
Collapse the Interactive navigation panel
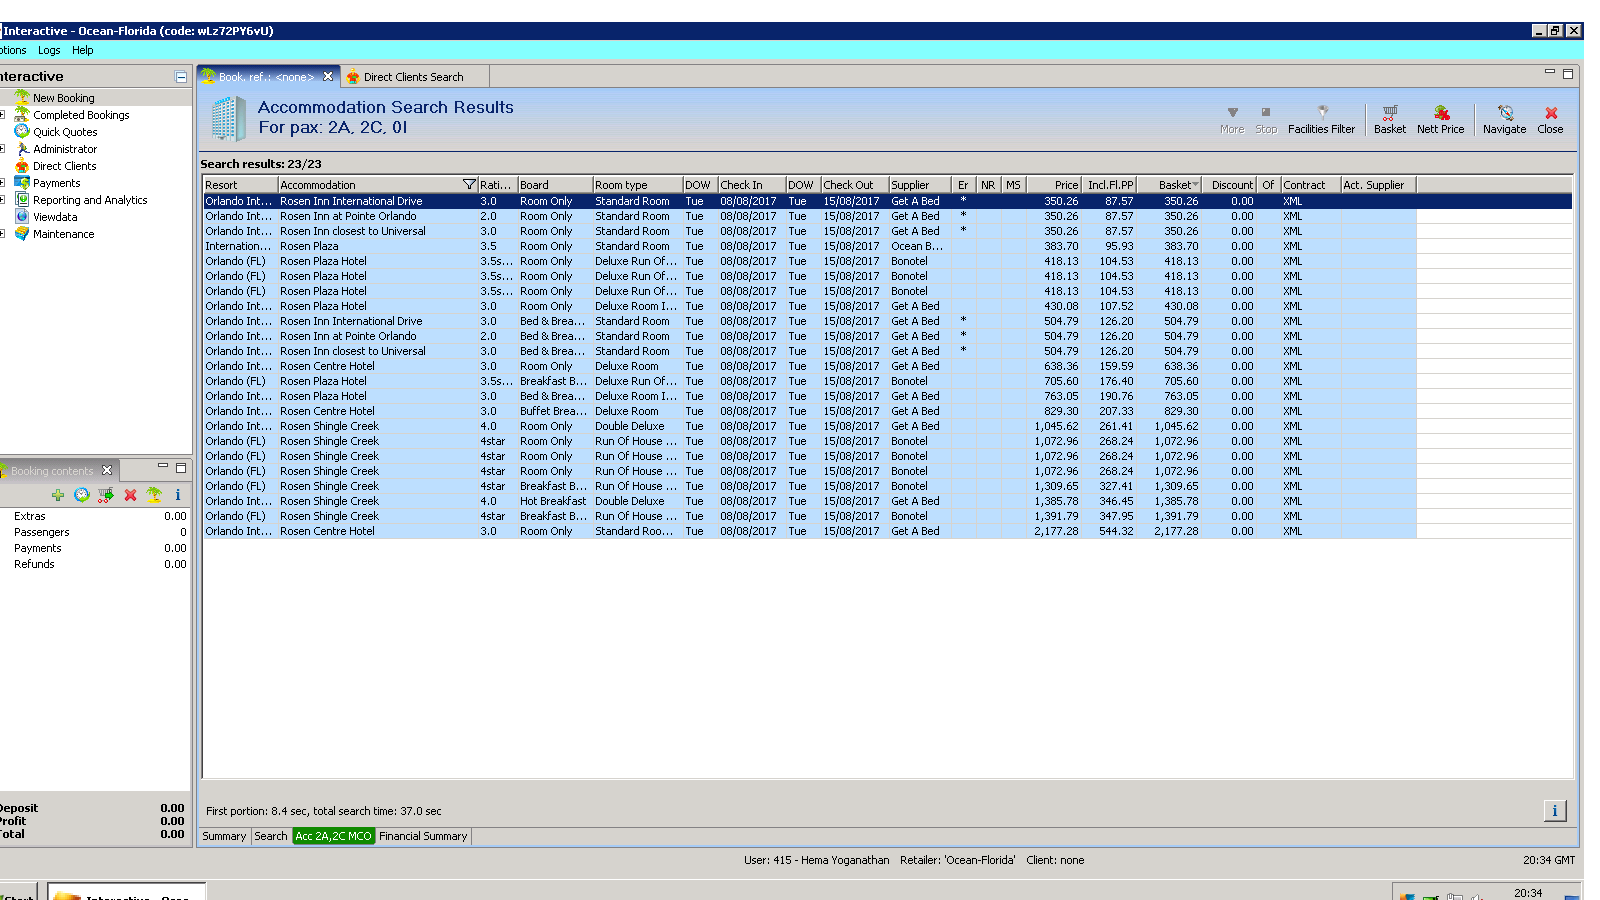[x=181, y=77]
